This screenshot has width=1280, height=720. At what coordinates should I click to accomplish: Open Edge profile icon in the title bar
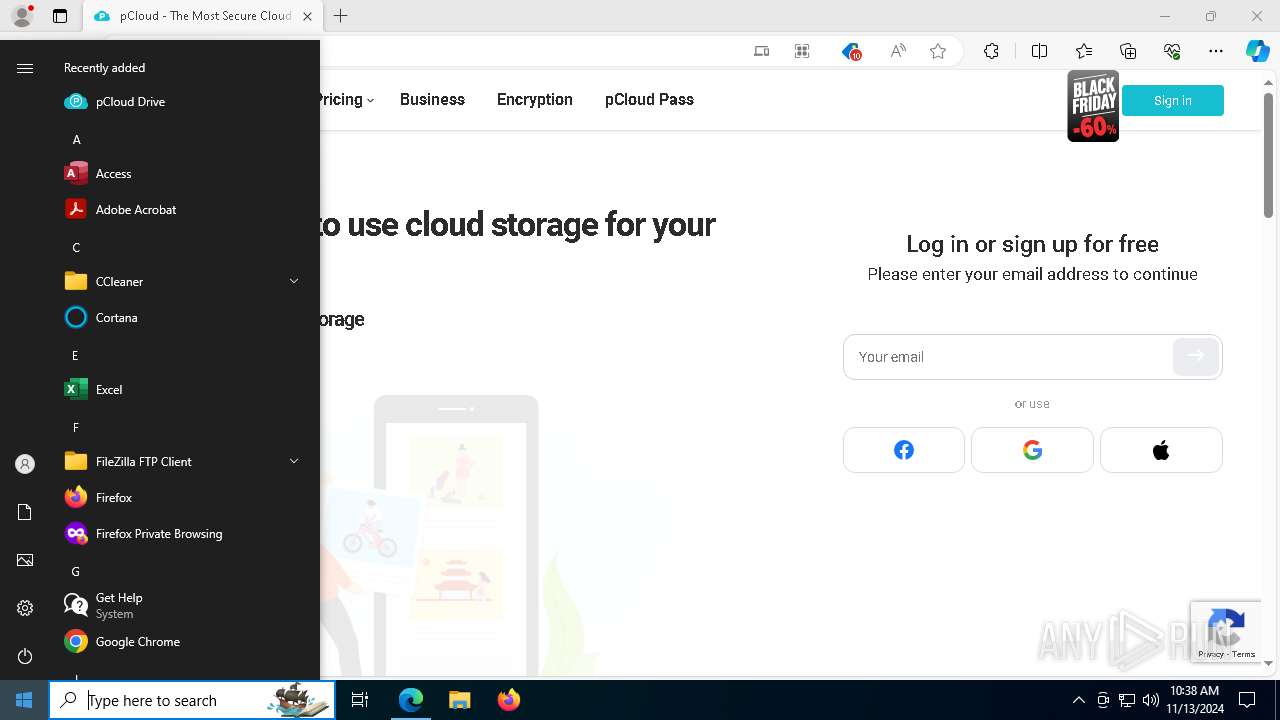click(x=22, y=16)
